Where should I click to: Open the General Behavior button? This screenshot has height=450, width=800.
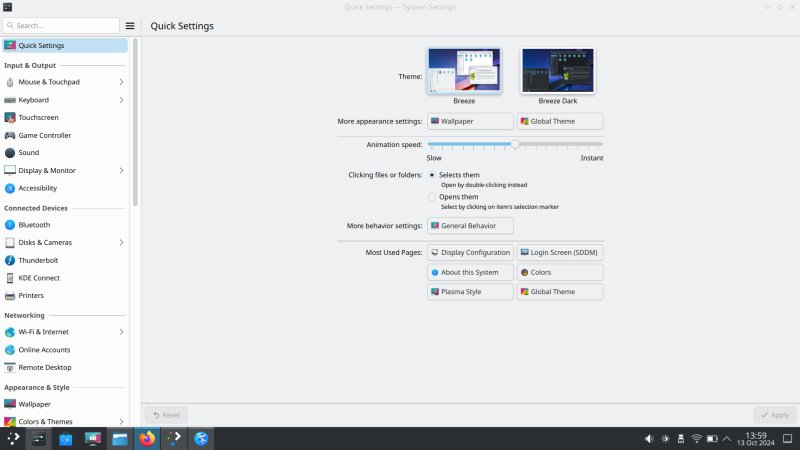[x=470, y=226]
